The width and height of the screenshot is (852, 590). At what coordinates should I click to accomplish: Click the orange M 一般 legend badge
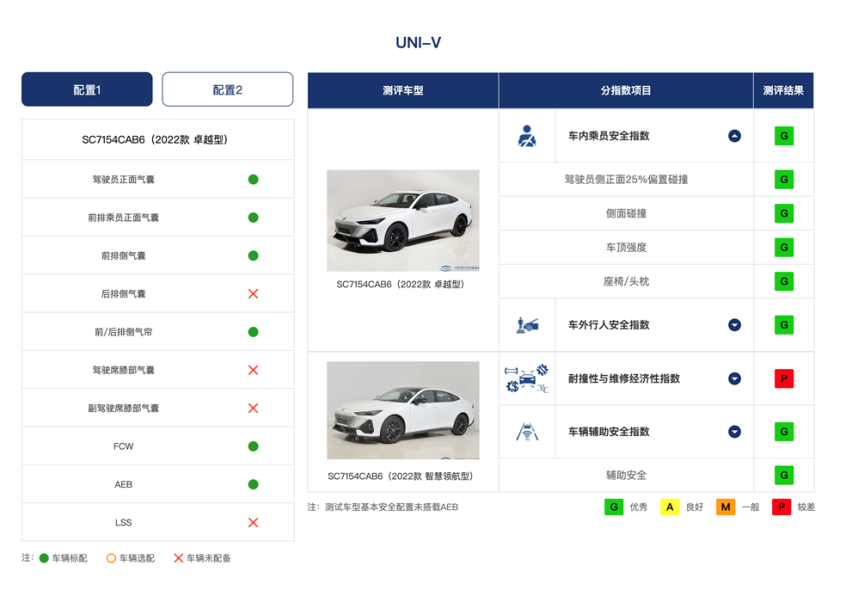726,507
